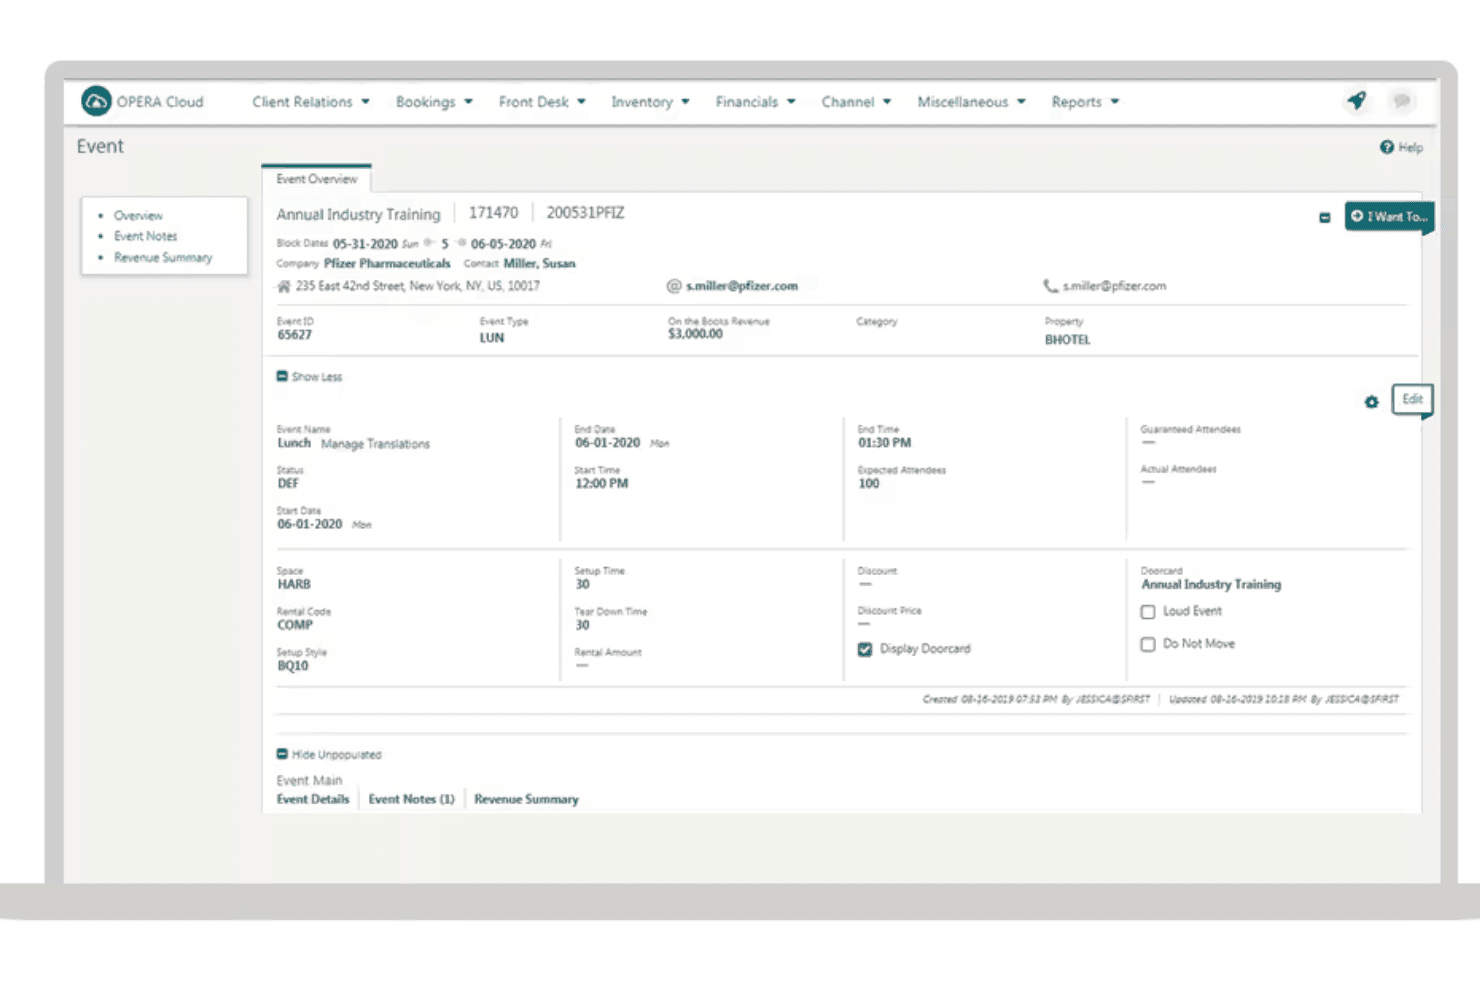Click the contact Miller, Susan link

tap(539, 264)
